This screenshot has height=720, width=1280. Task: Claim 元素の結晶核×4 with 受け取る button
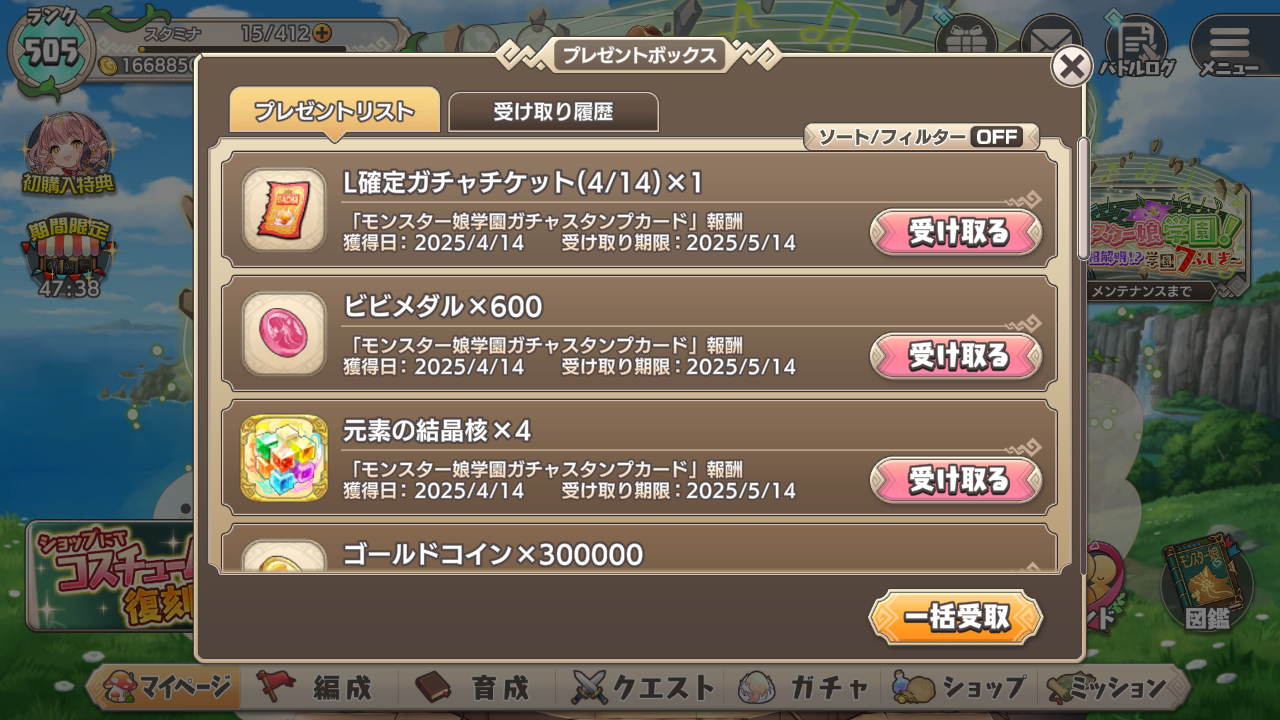[956, 480]
